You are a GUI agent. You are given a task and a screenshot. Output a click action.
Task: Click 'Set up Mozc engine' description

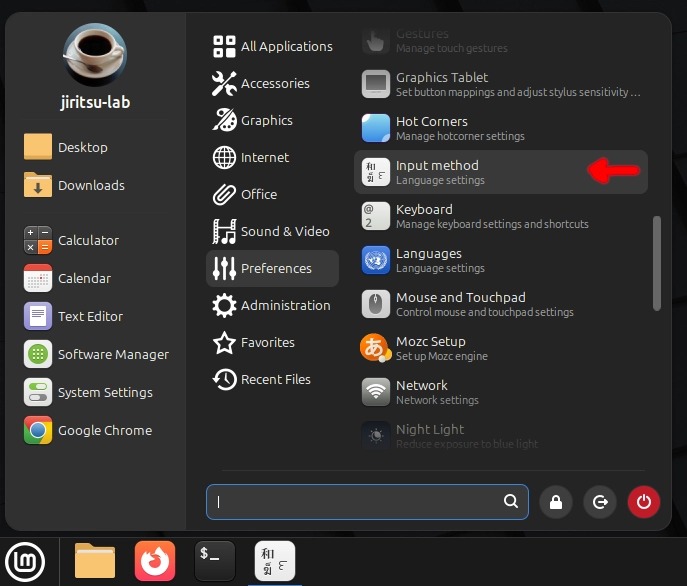point(442,356)
